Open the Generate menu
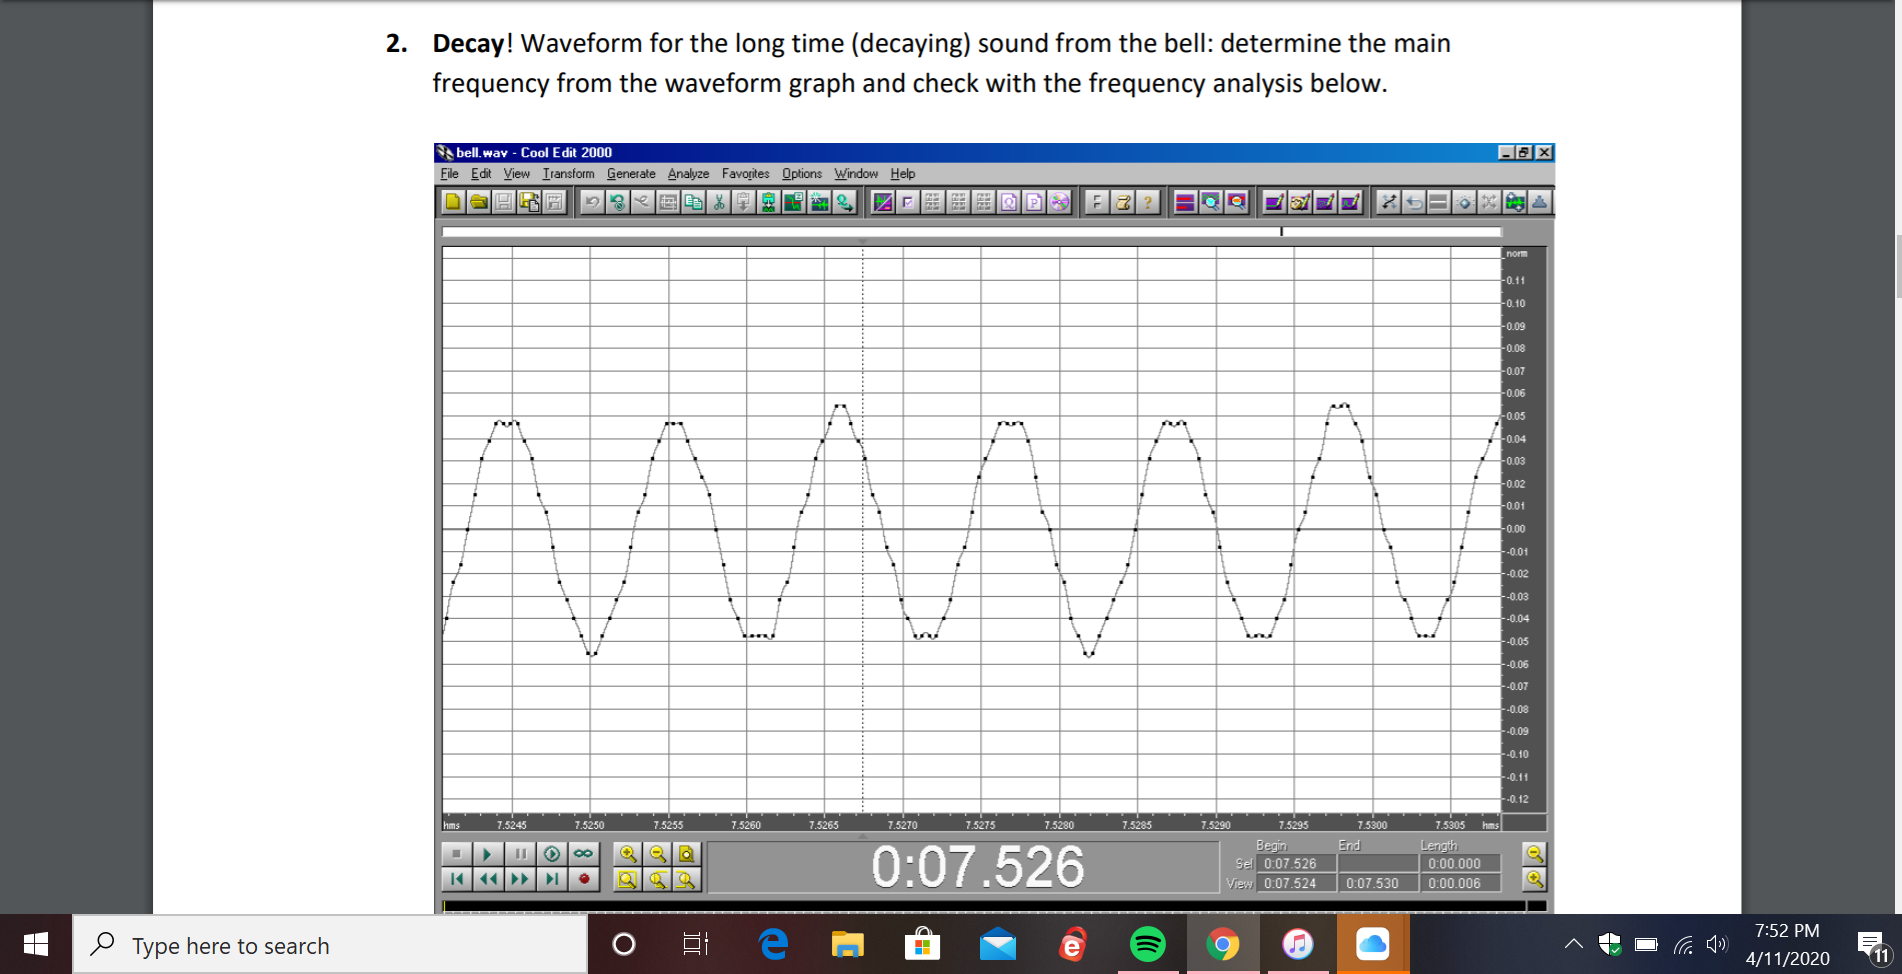The image size is (1902, 974). (x=631, y=173)
